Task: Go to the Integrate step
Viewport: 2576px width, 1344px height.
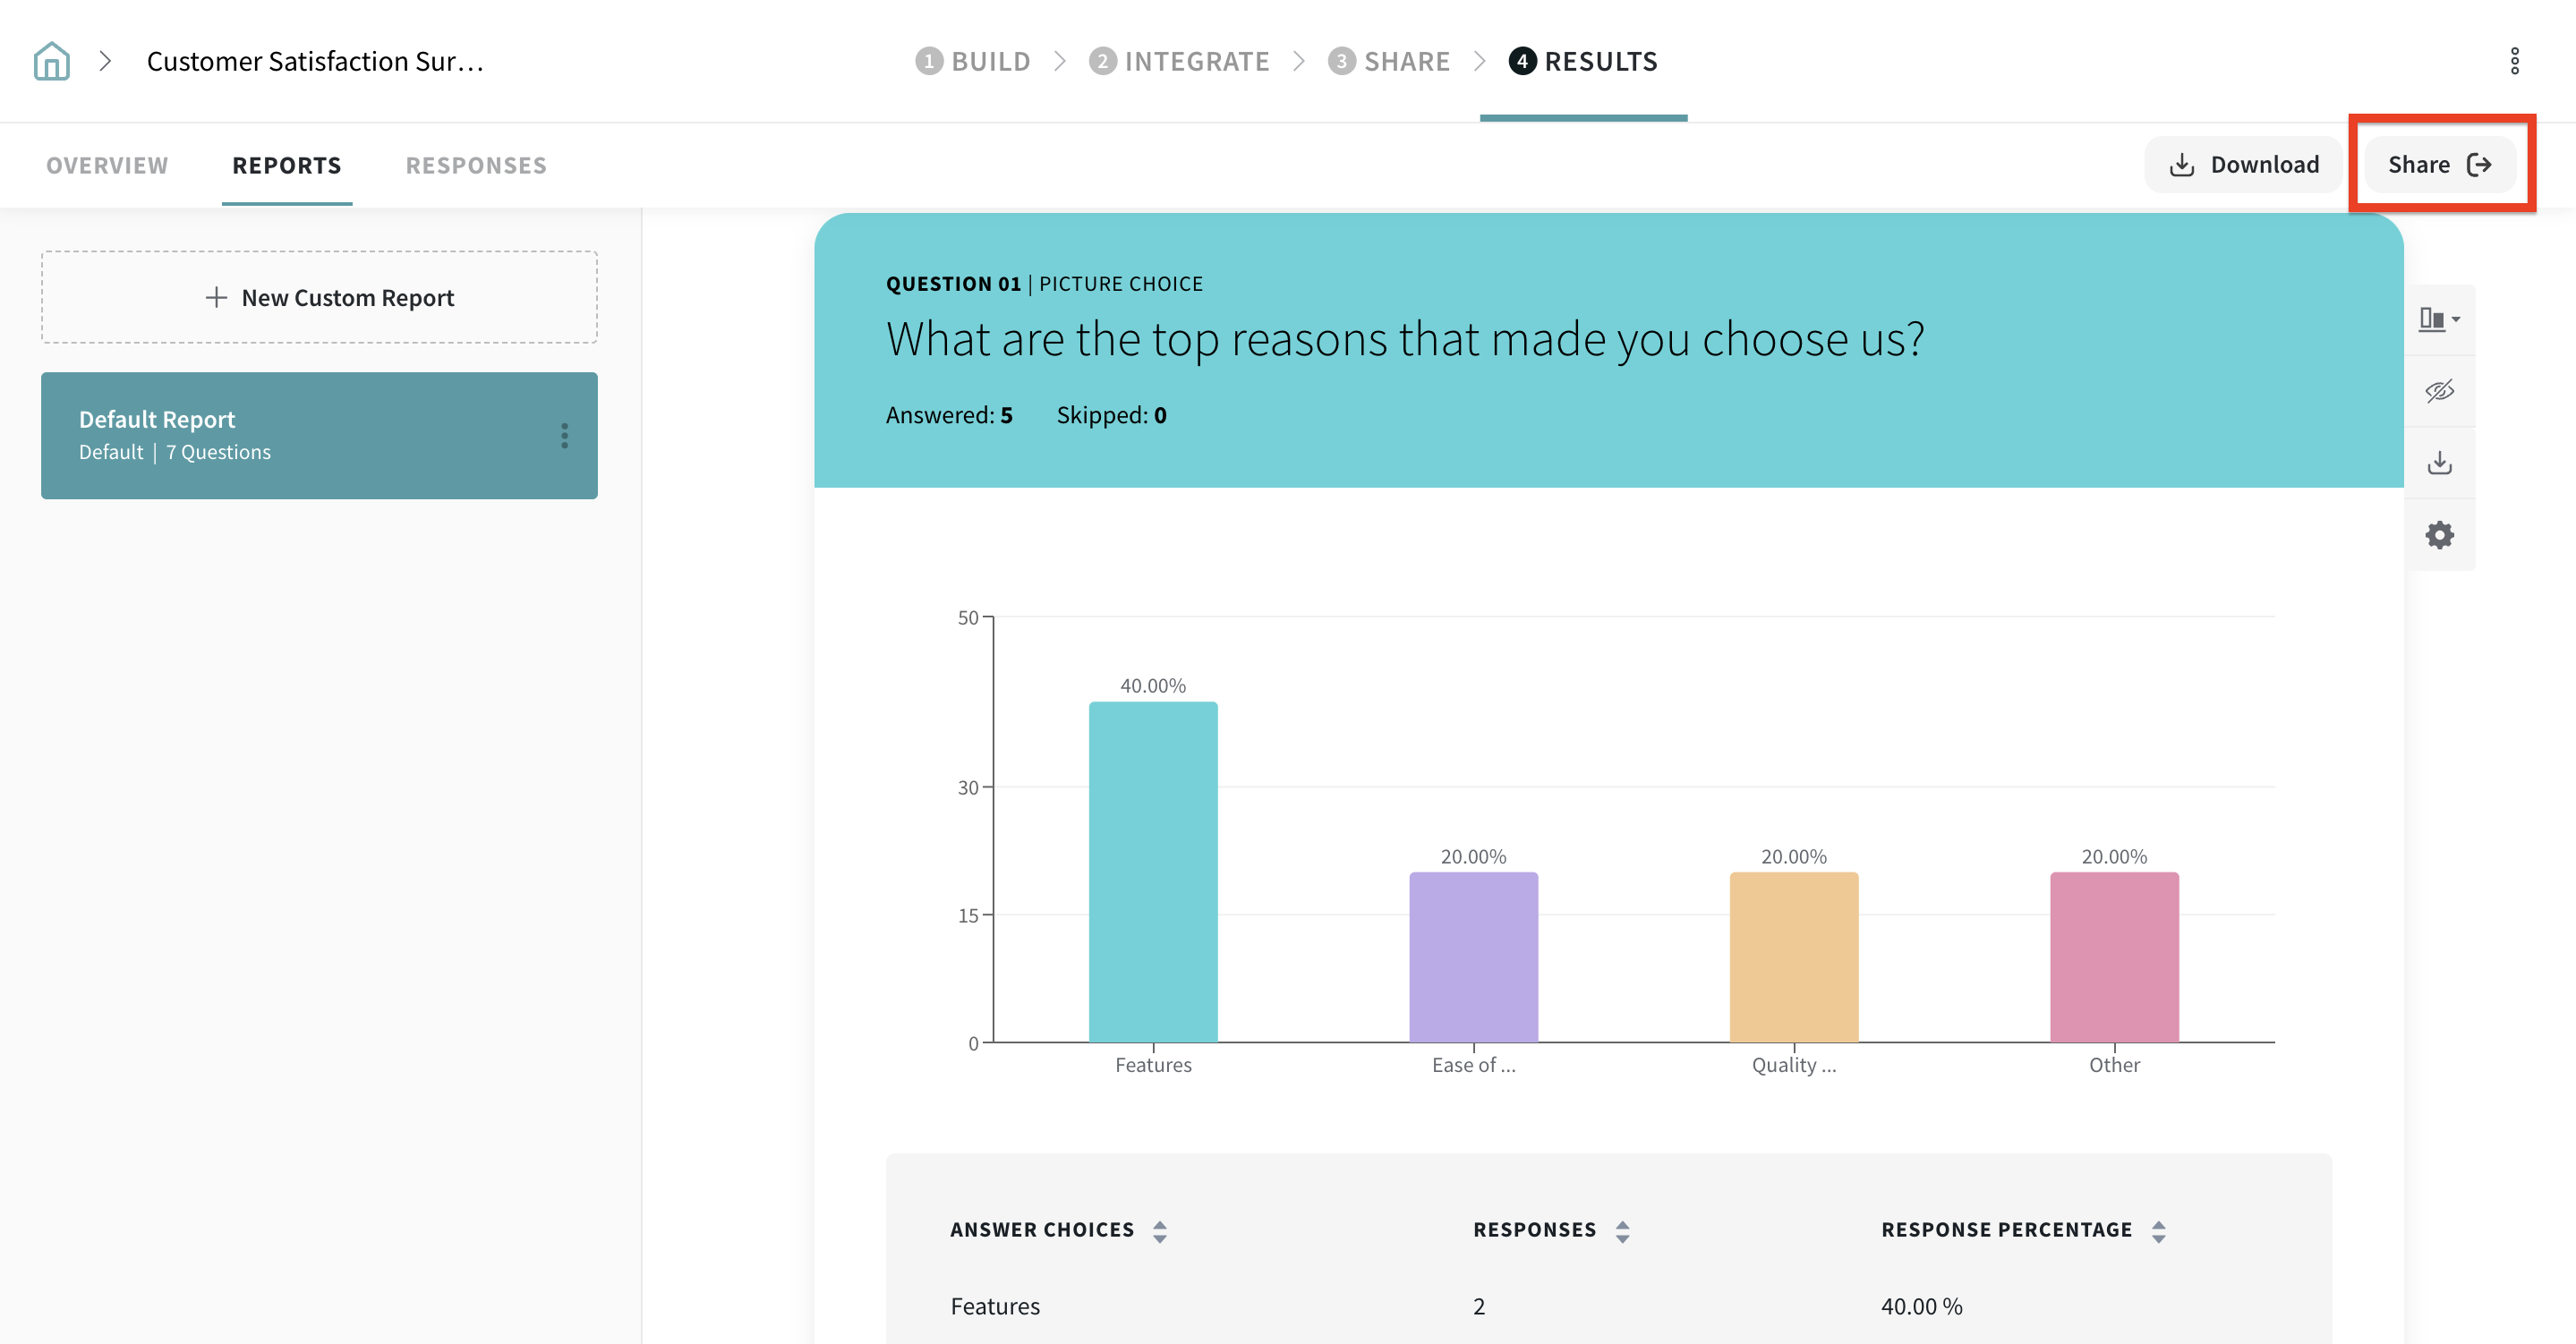Action: 1179,61
